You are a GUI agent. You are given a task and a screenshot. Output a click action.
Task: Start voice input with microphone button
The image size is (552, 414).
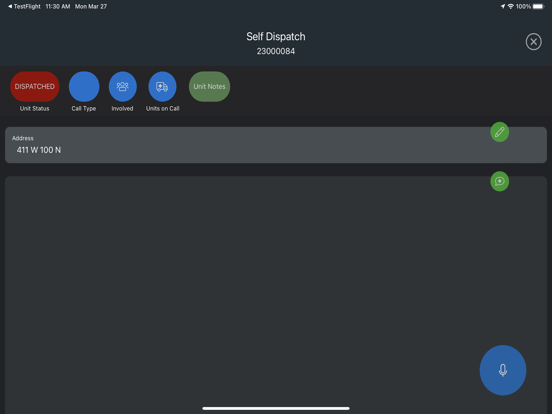click(503, 370)
